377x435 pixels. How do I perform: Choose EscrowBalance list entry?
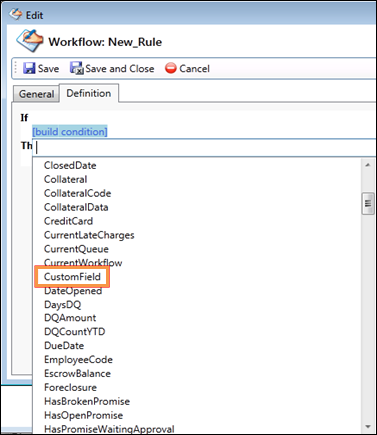click(x=77, y=374)
